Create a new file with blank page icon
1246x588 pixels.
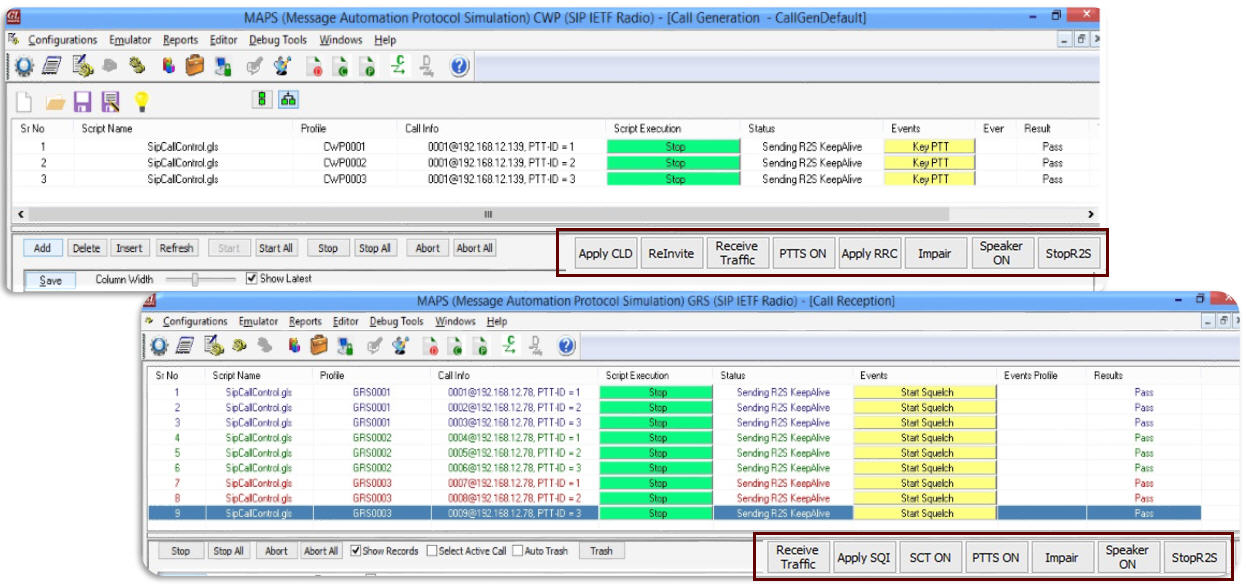pos(25,101)
